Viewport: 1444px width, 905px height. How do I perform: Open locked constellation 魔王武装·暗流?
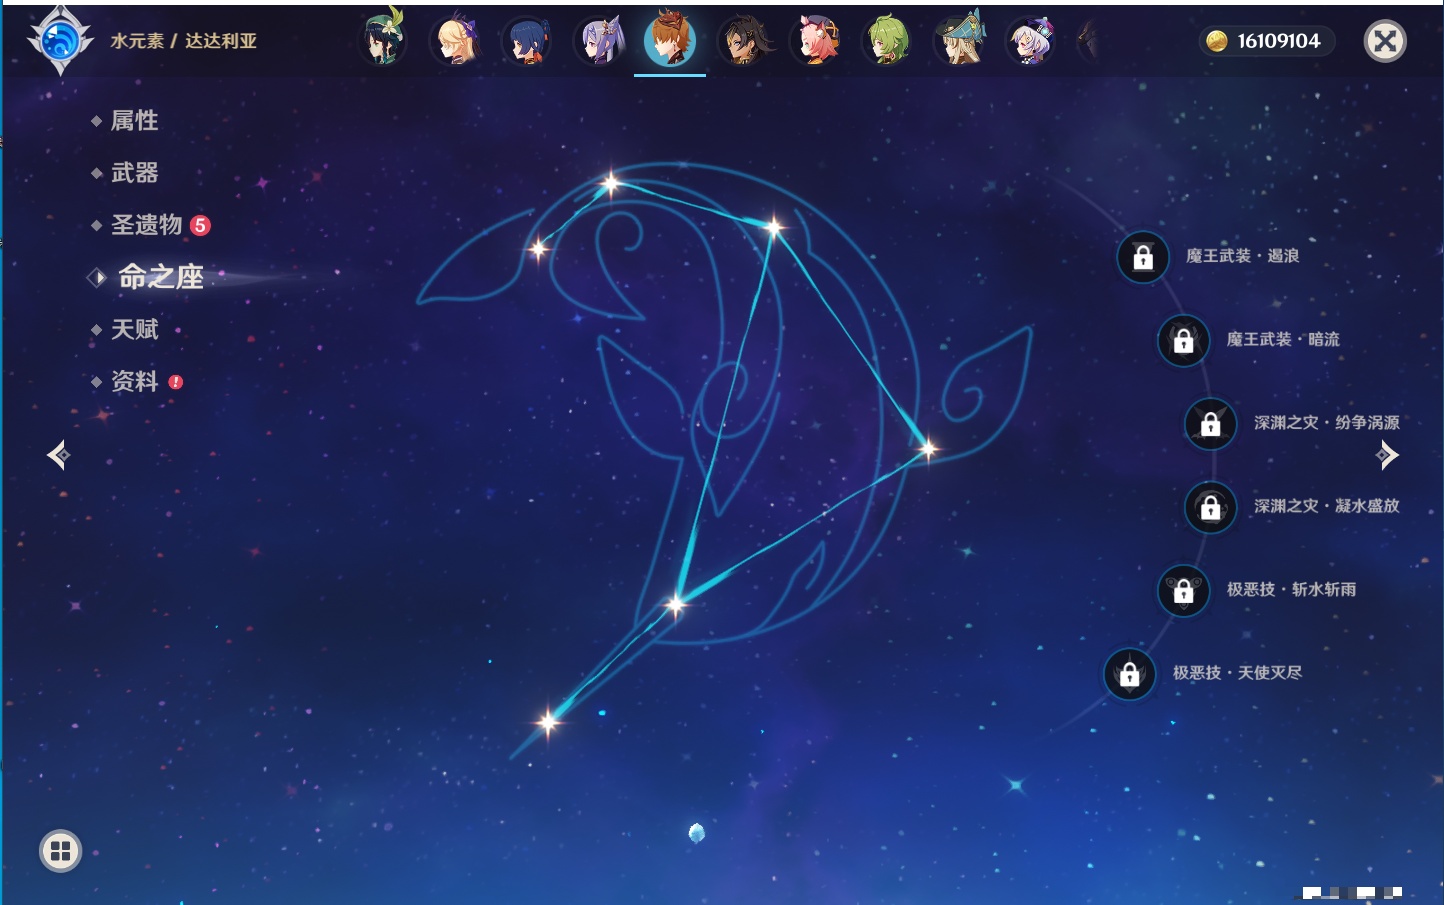(x=1183, y=340)
